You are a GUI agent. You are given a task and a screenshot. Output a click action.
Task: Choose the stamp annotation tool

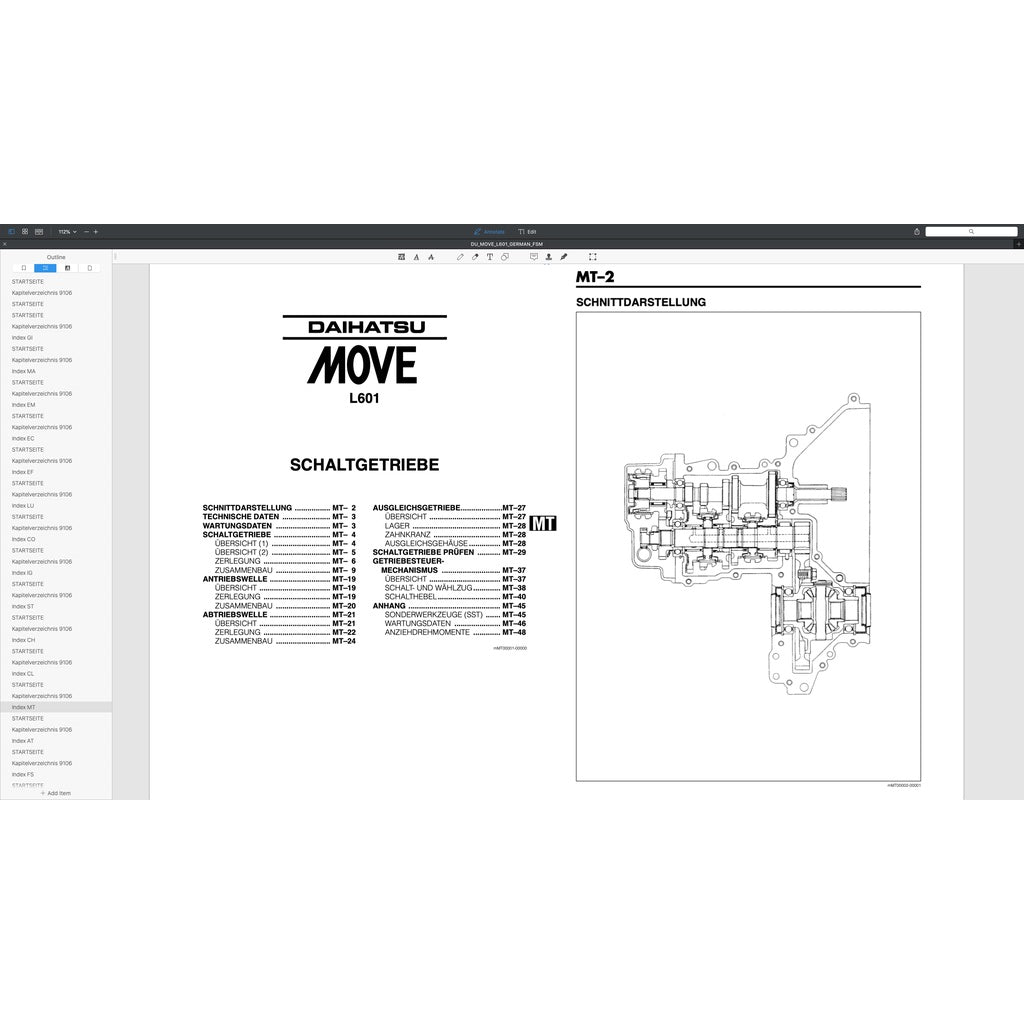coord(549,256)
